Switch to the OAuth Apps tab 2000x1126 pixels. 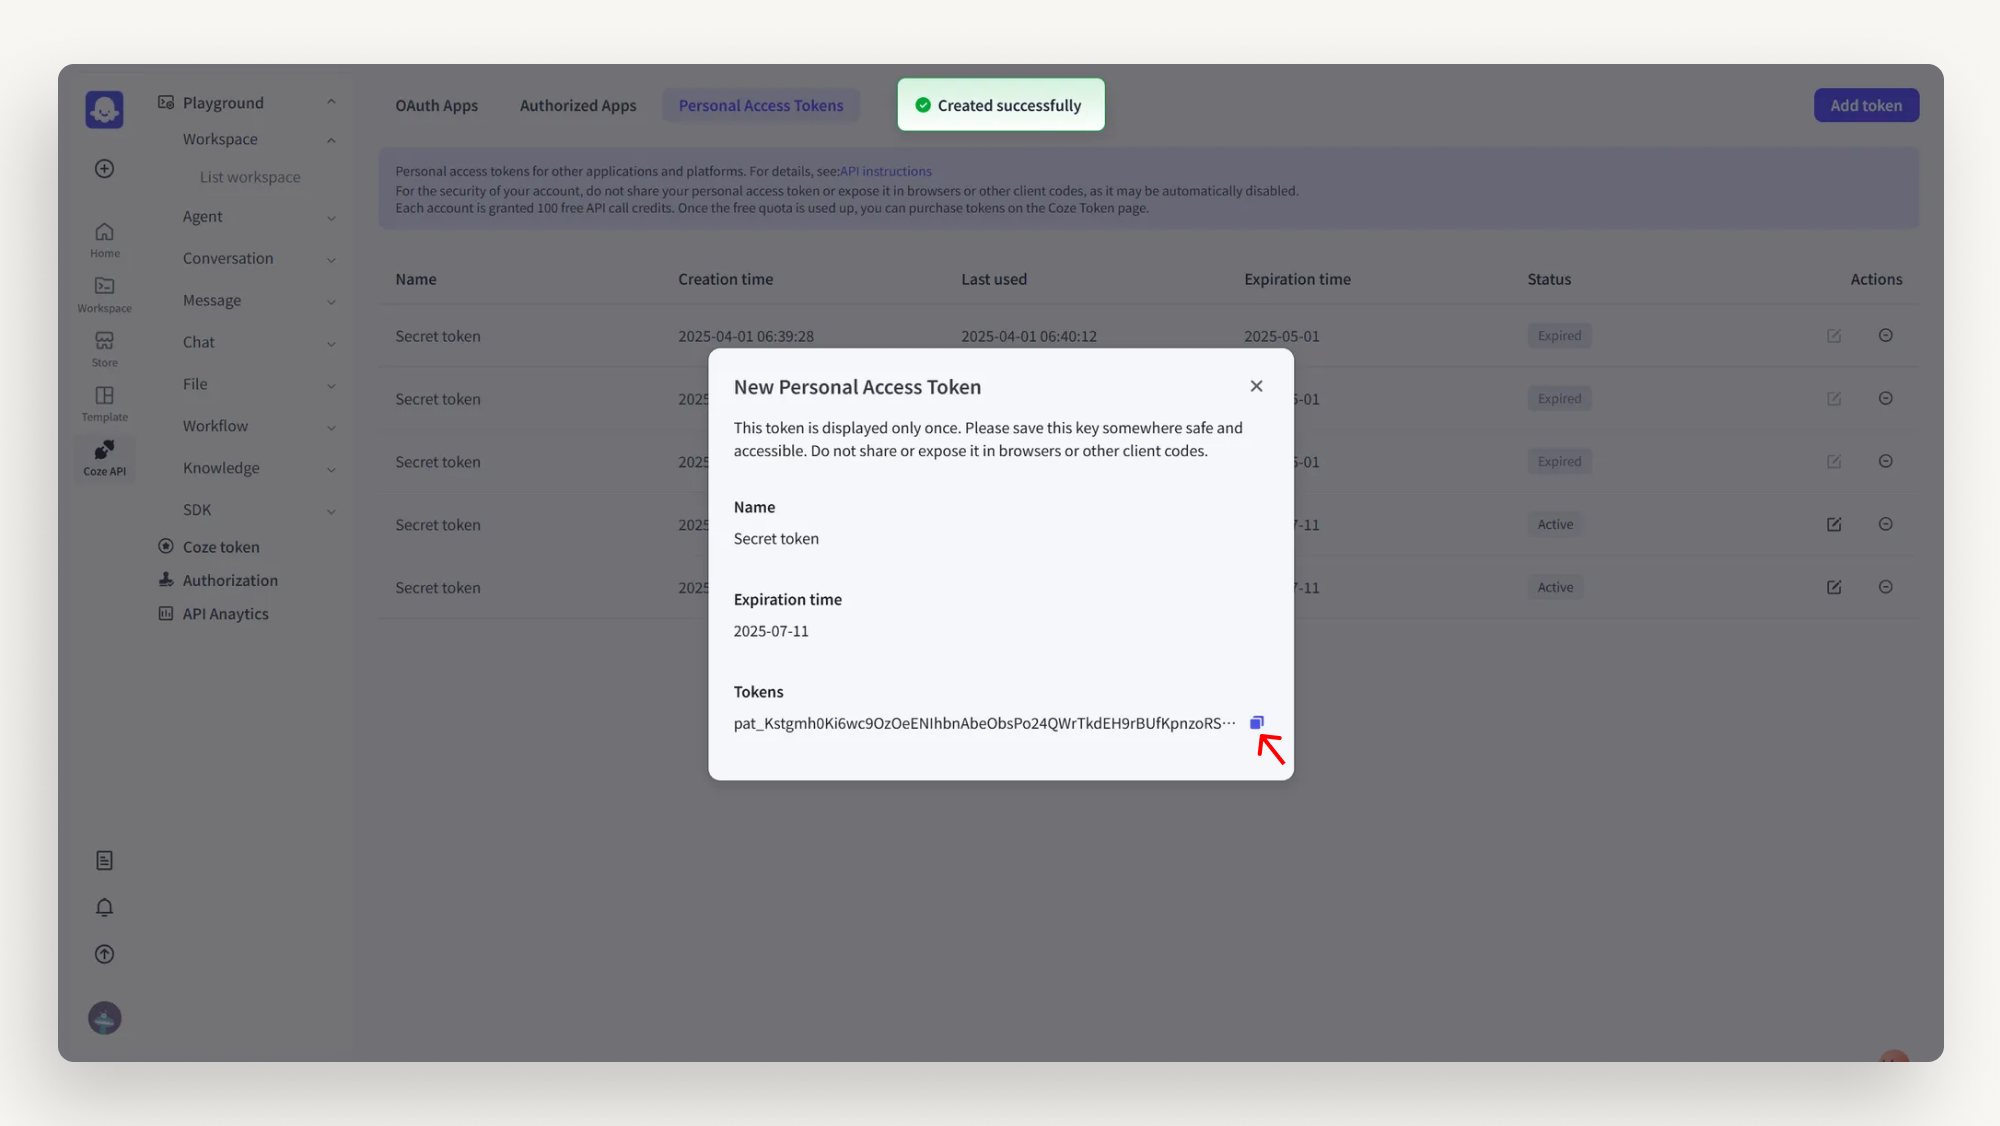coord(436,106)
